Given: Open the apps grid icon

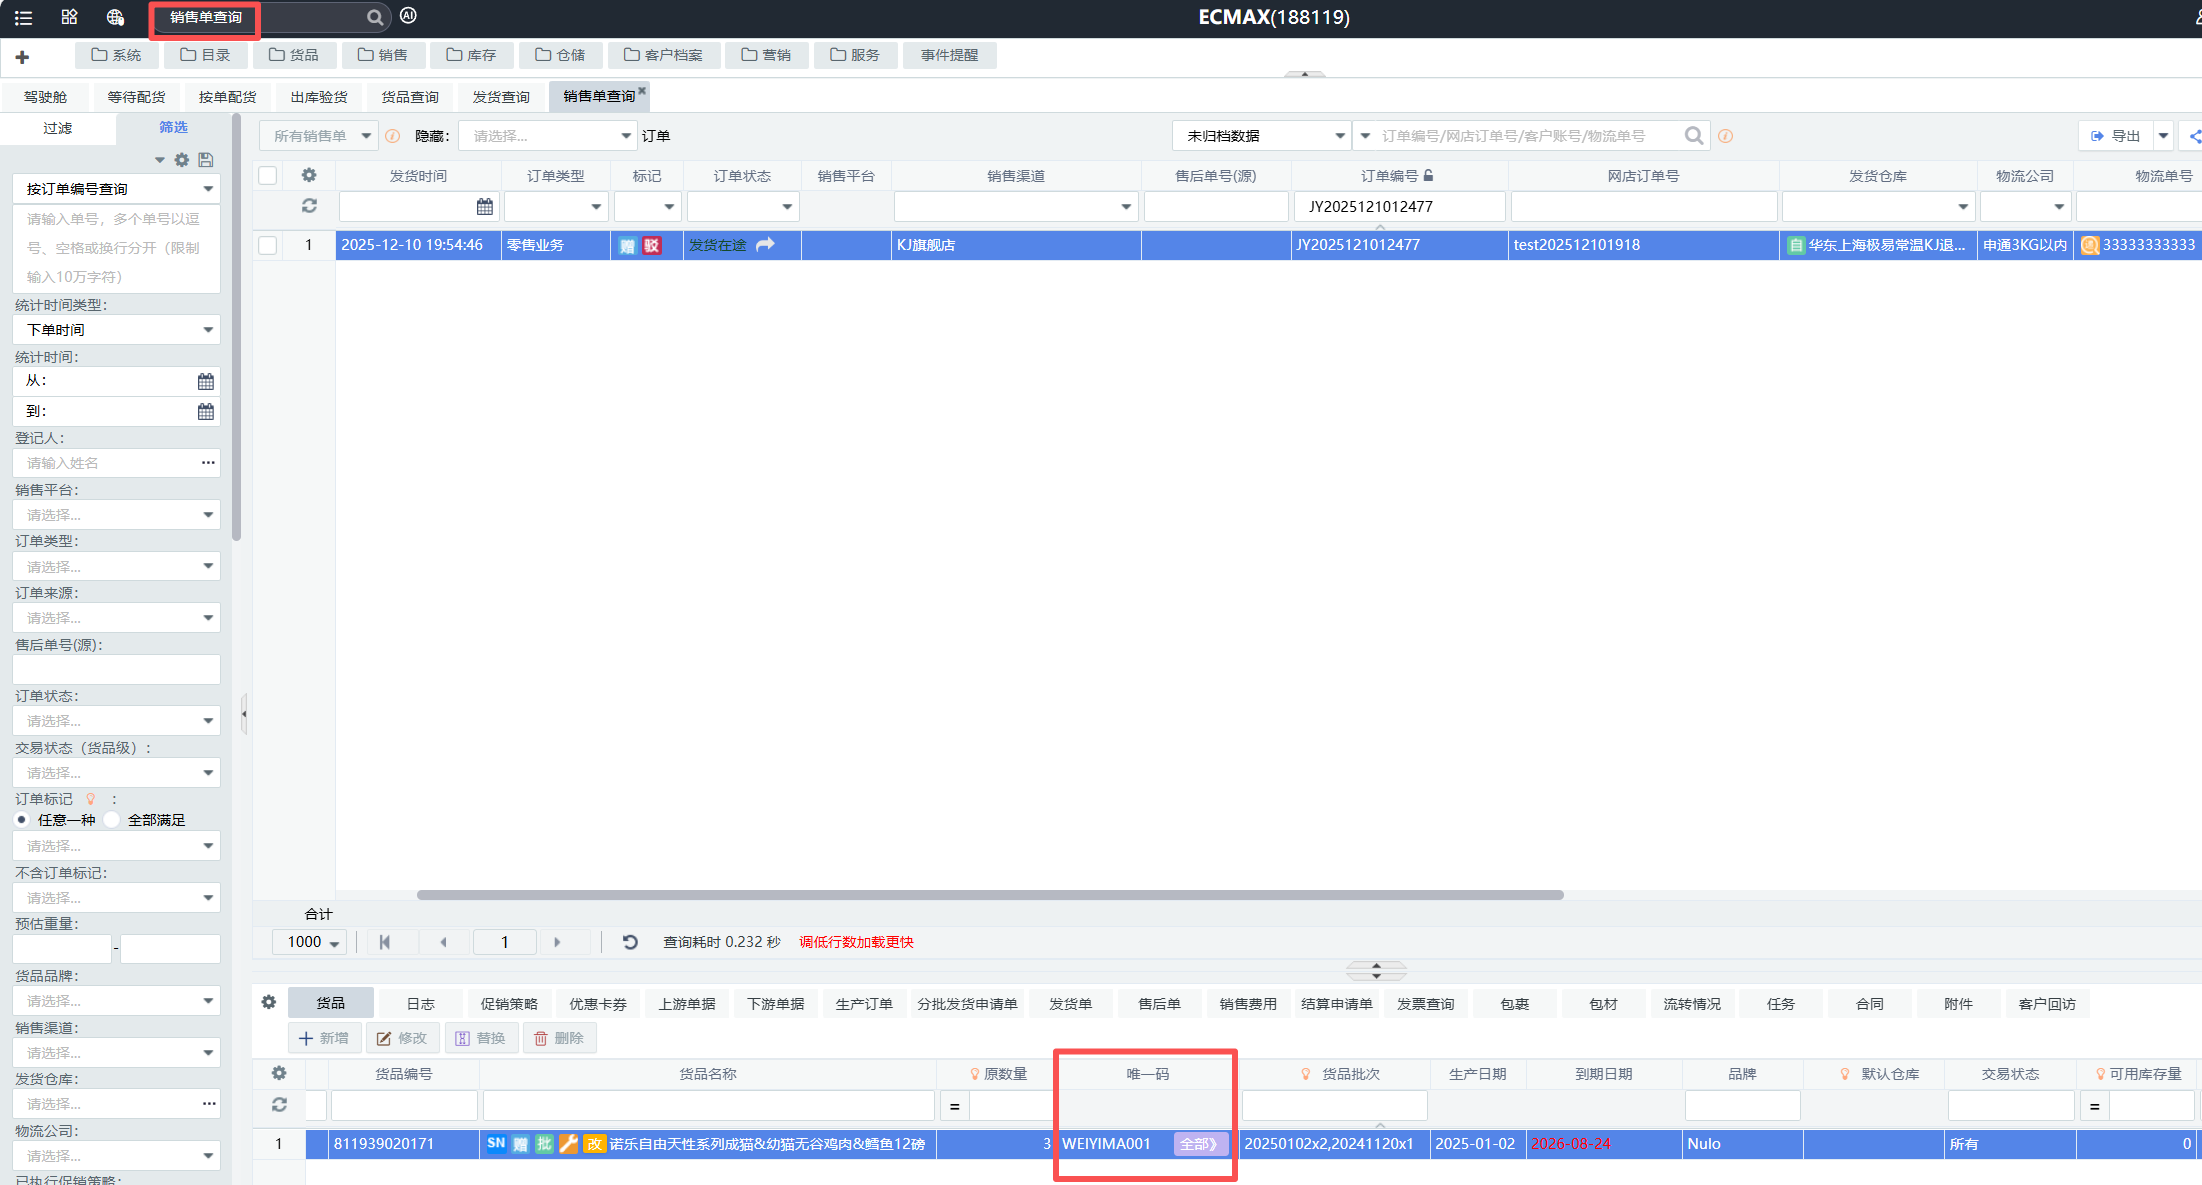Looking at the screenshot, I should [69, 17].
